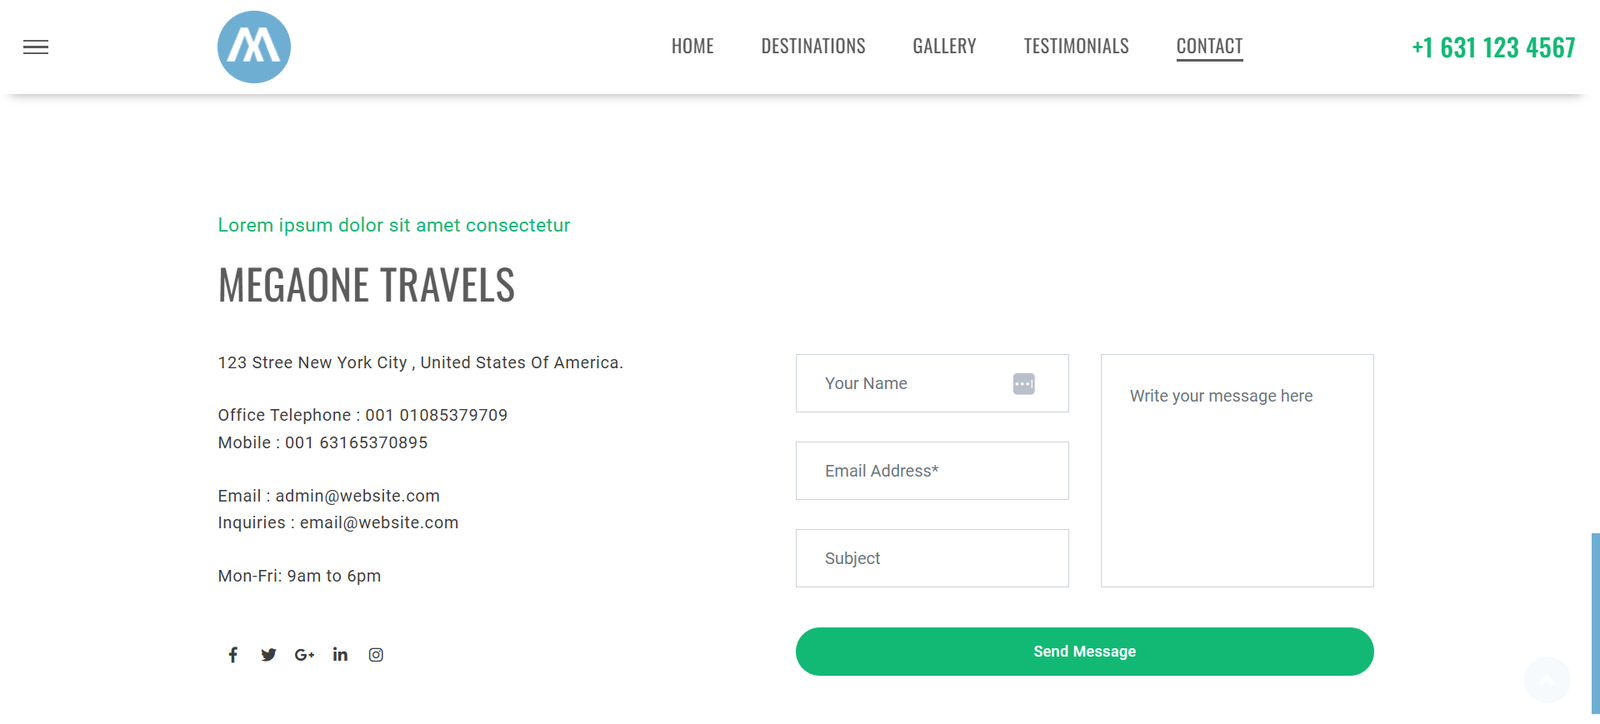Open the hamburger side menu
The height and width of the screenshot is (724, 1600).
click(x=36, y=47)
